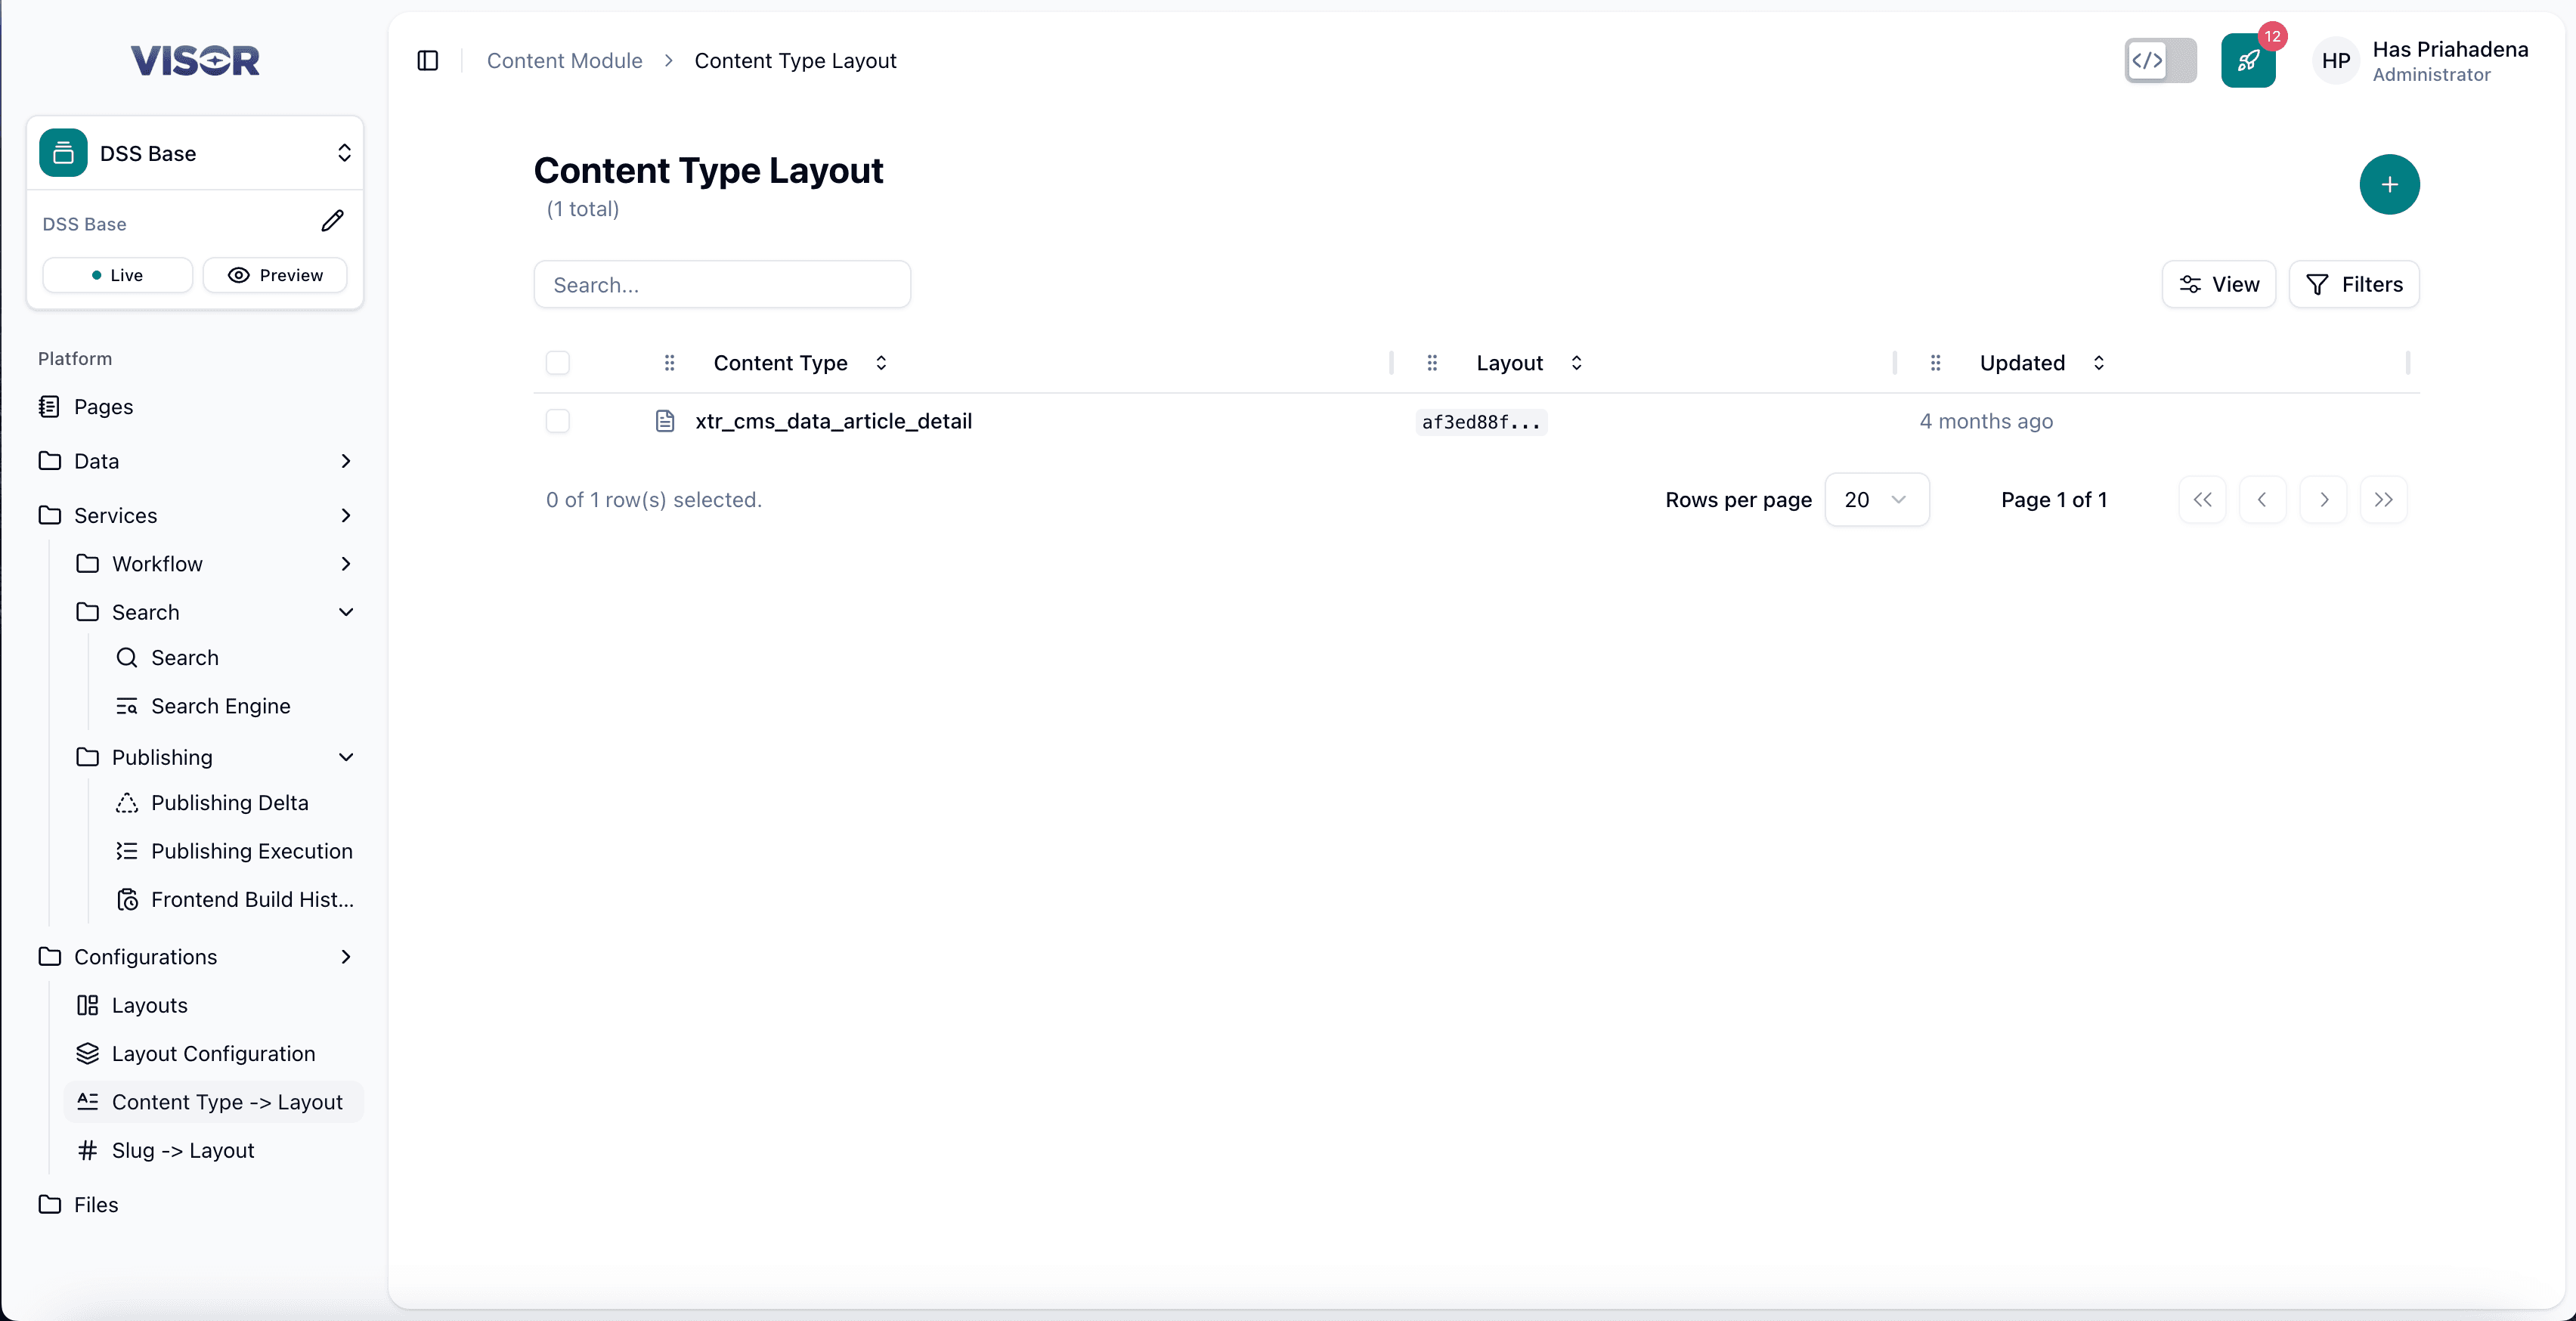Go to next page button
This screenshot has width=2576, height=1321.
[2323, 500]
